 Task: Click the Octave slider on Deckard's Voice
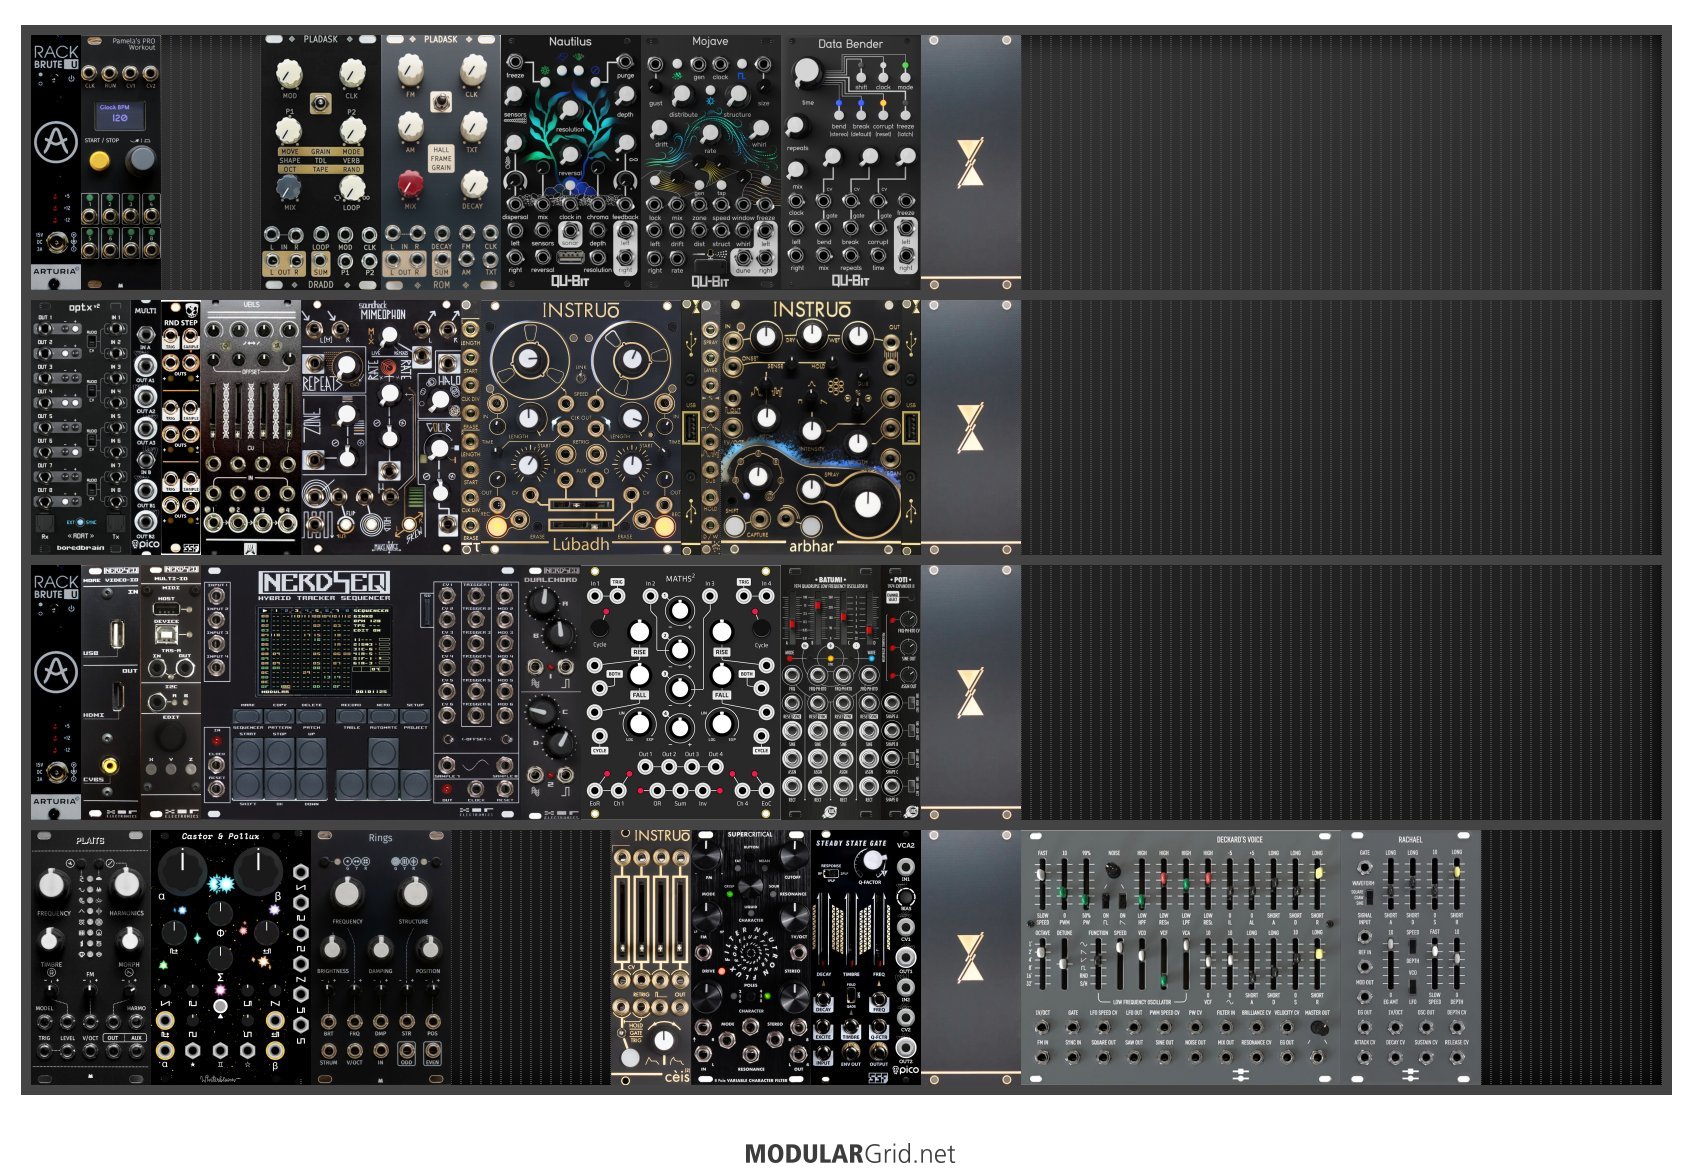click(1042, 966)
